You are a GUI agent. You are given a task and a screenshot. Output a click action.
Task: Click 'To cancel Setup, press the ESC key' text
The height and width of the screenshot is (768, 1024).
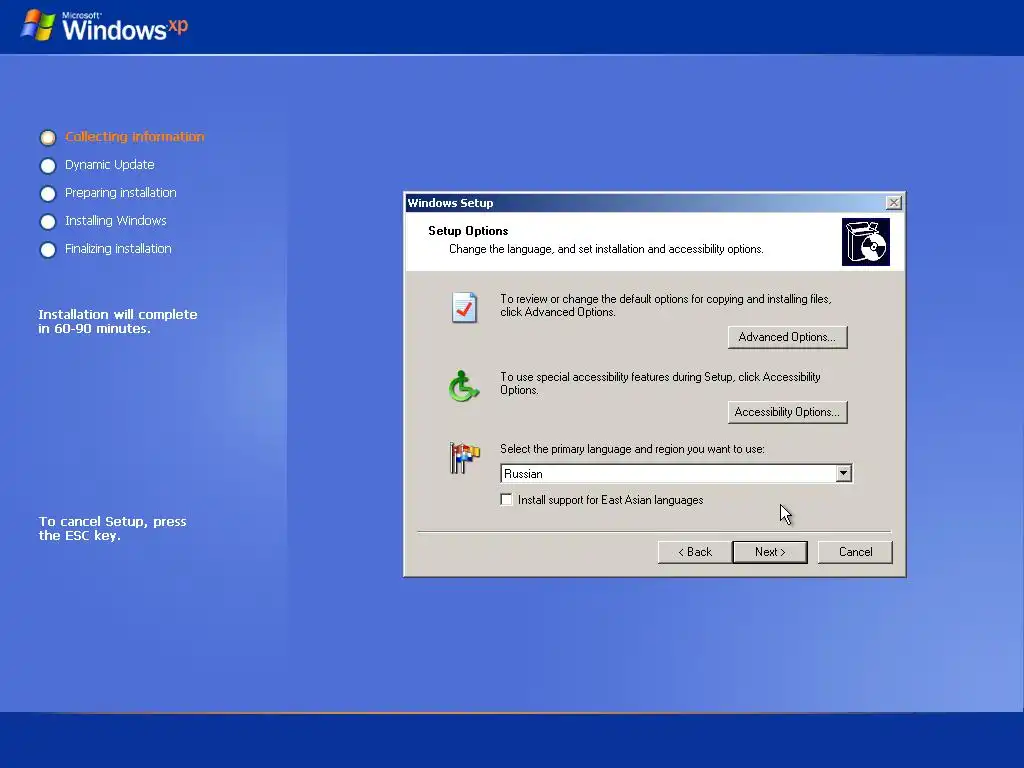tap(112, 528)
